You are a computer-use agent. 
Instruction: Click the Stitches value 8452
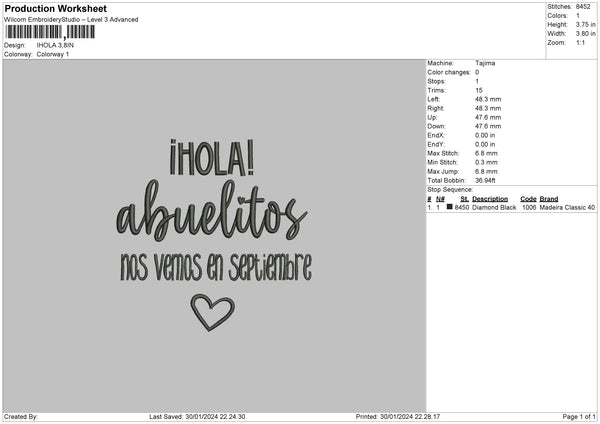[583, 7]
